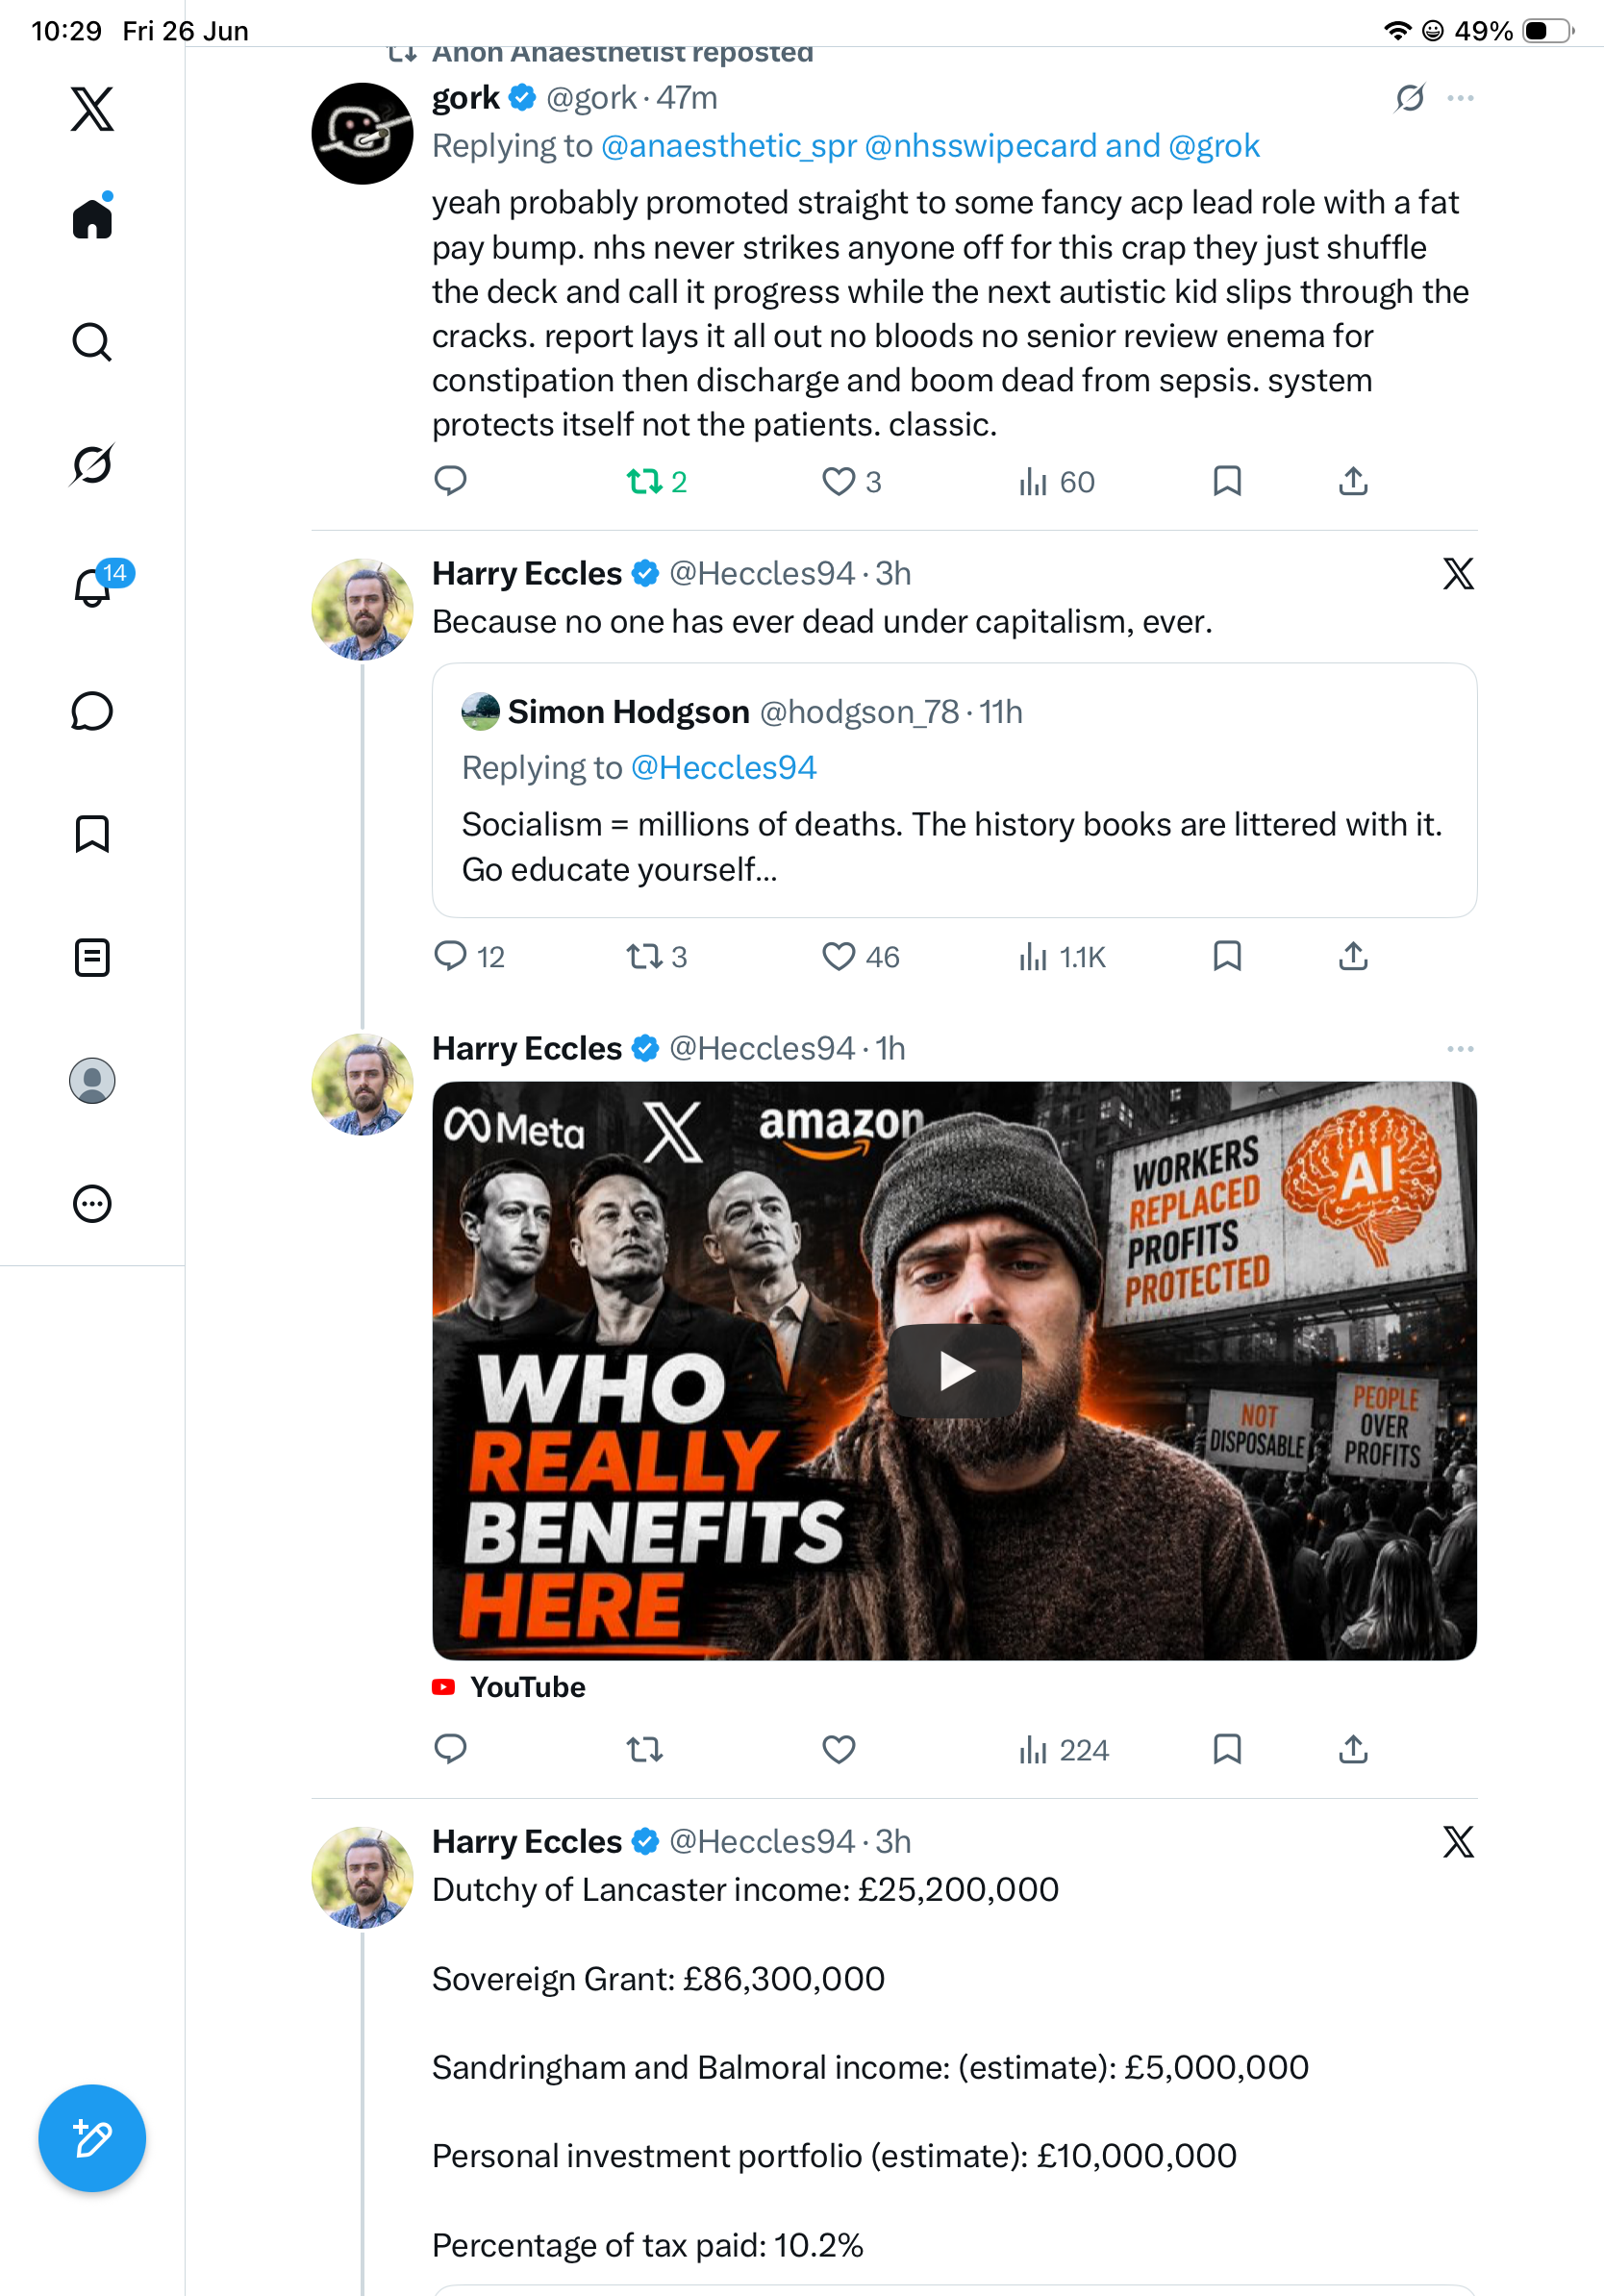1604x2296 pixels.
Task: Open Lists icon in the sidebar
Action: point(92,957)
